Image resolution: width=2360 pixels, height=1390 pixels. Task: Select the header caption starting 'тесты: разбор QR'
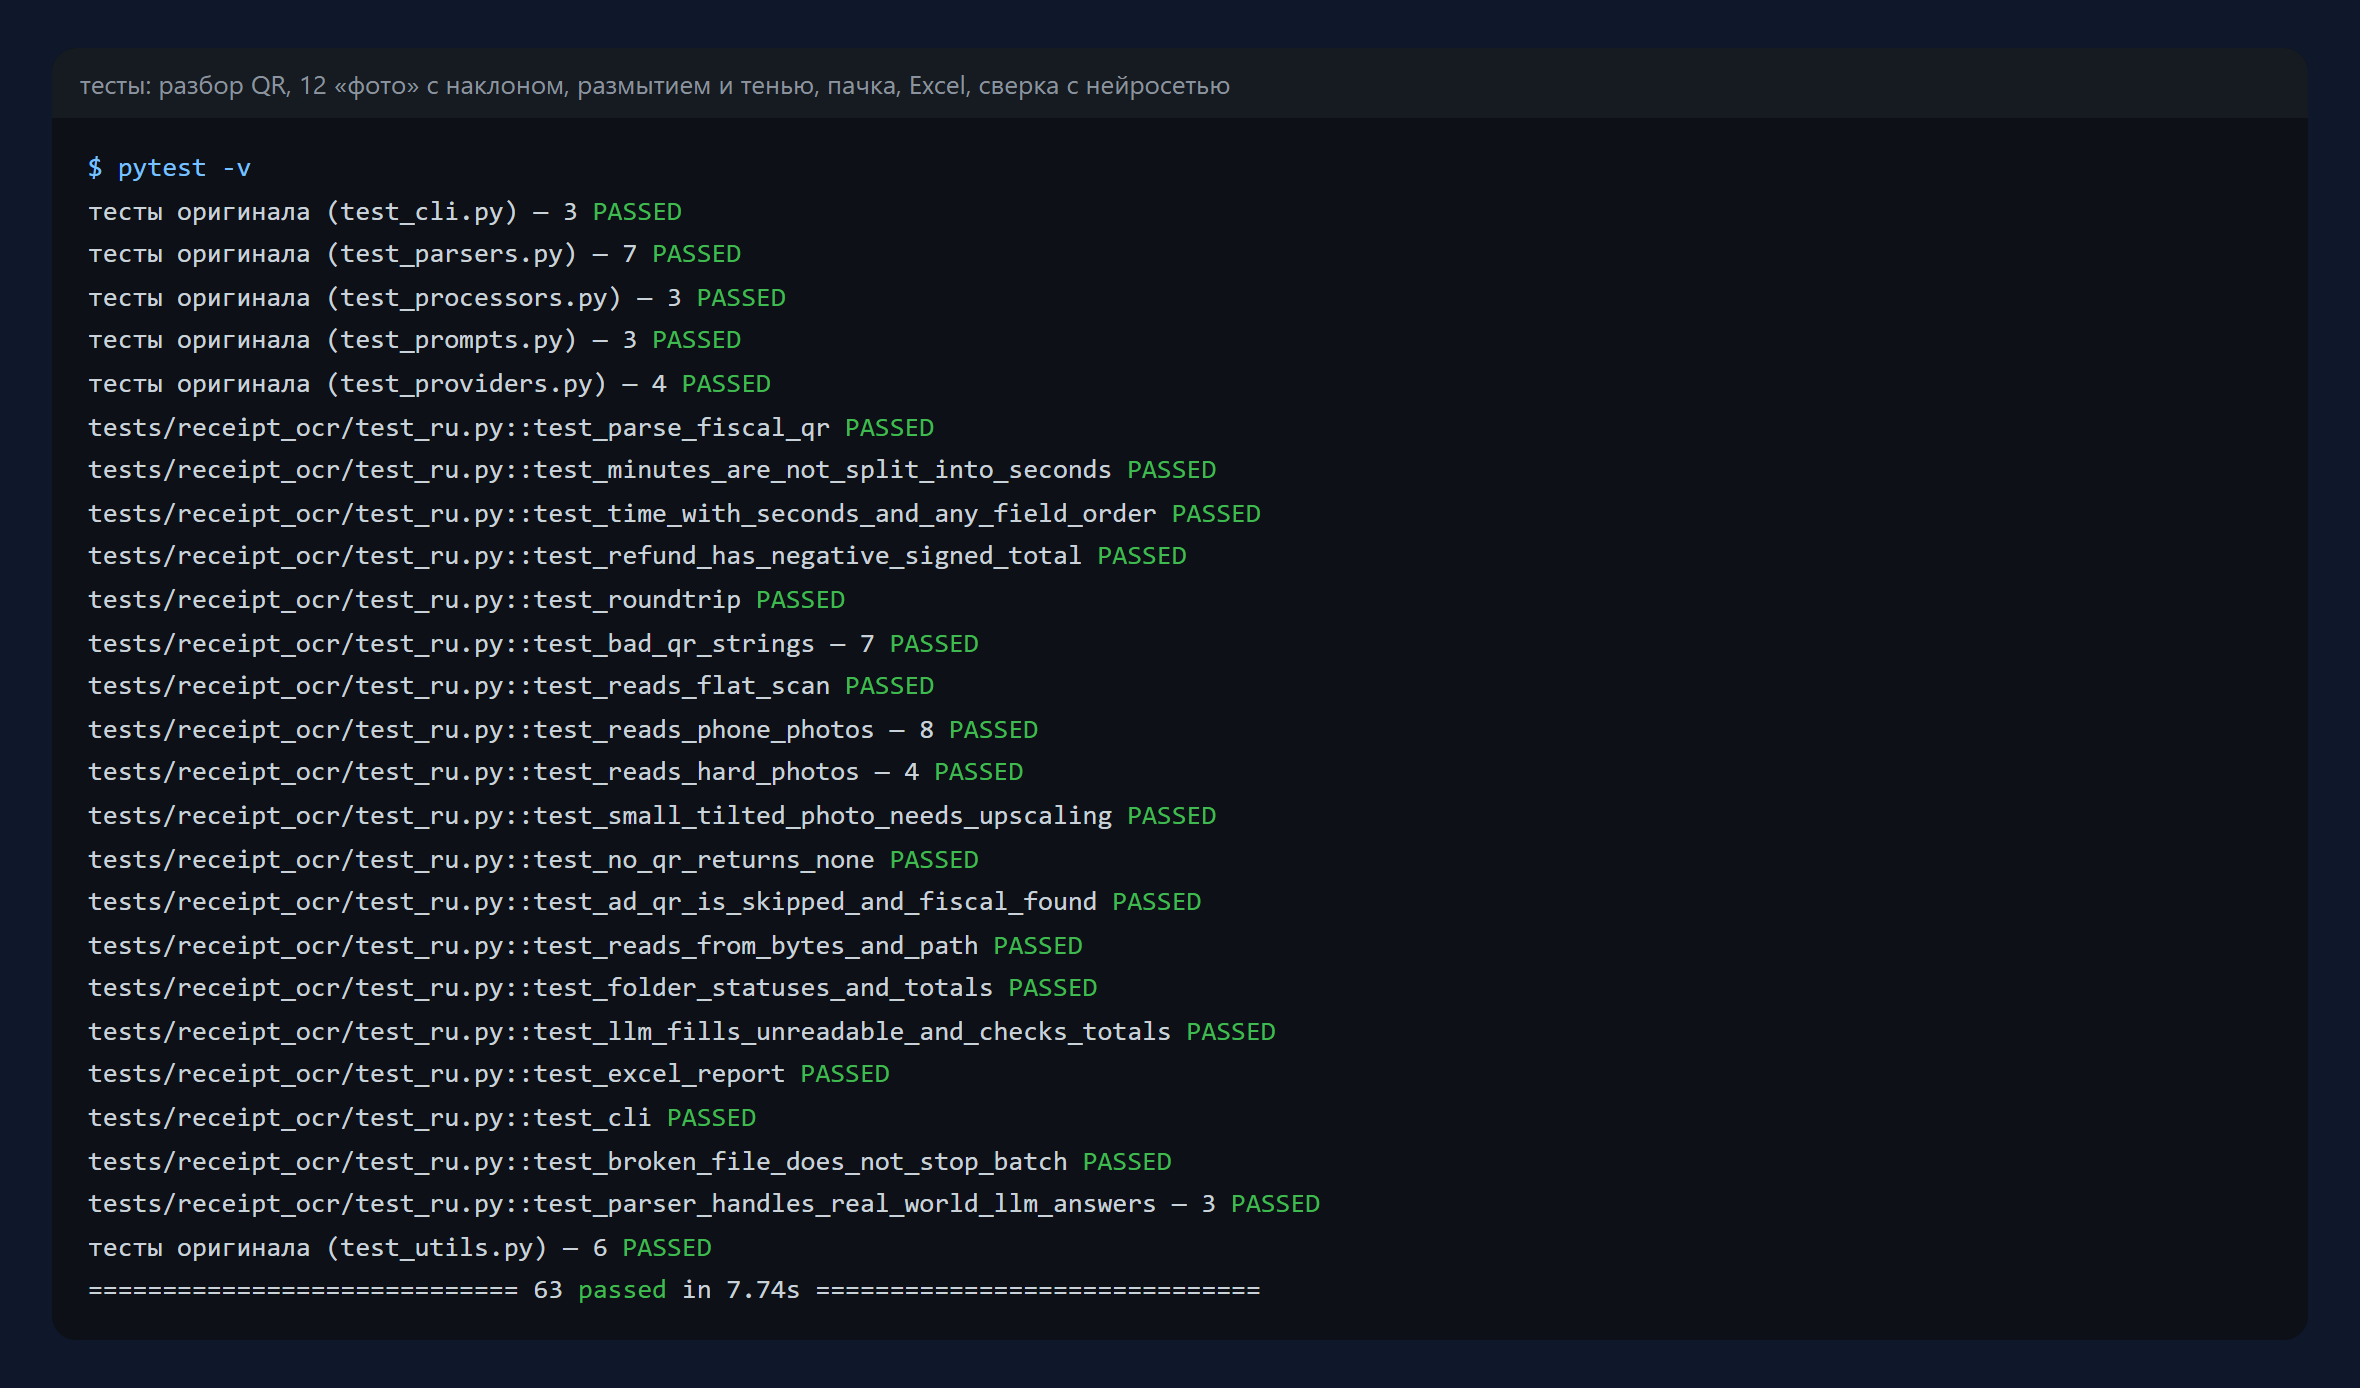[655, 86]
